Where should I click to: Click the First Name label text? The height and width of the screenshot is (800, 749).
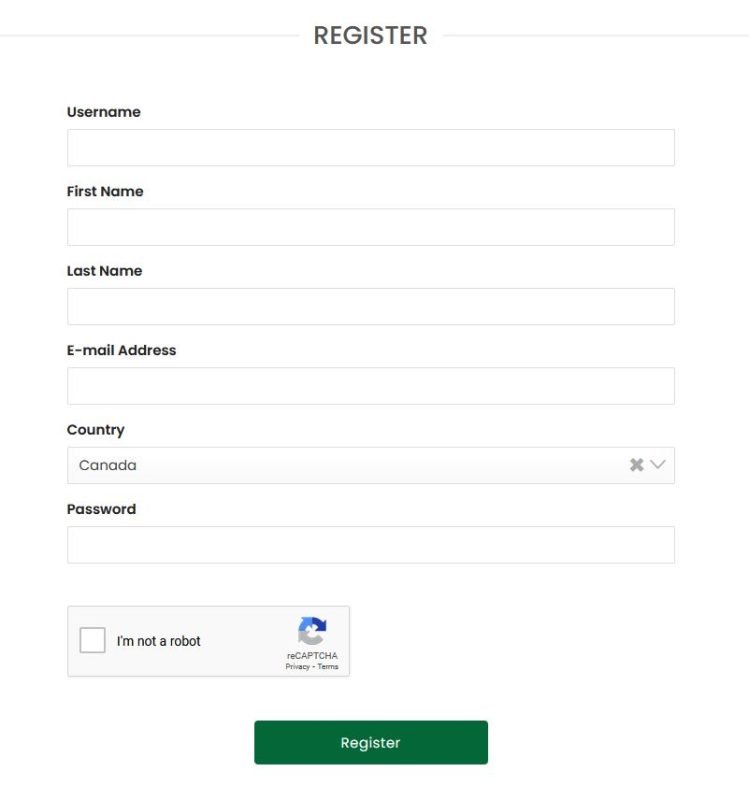coord(105,191)
